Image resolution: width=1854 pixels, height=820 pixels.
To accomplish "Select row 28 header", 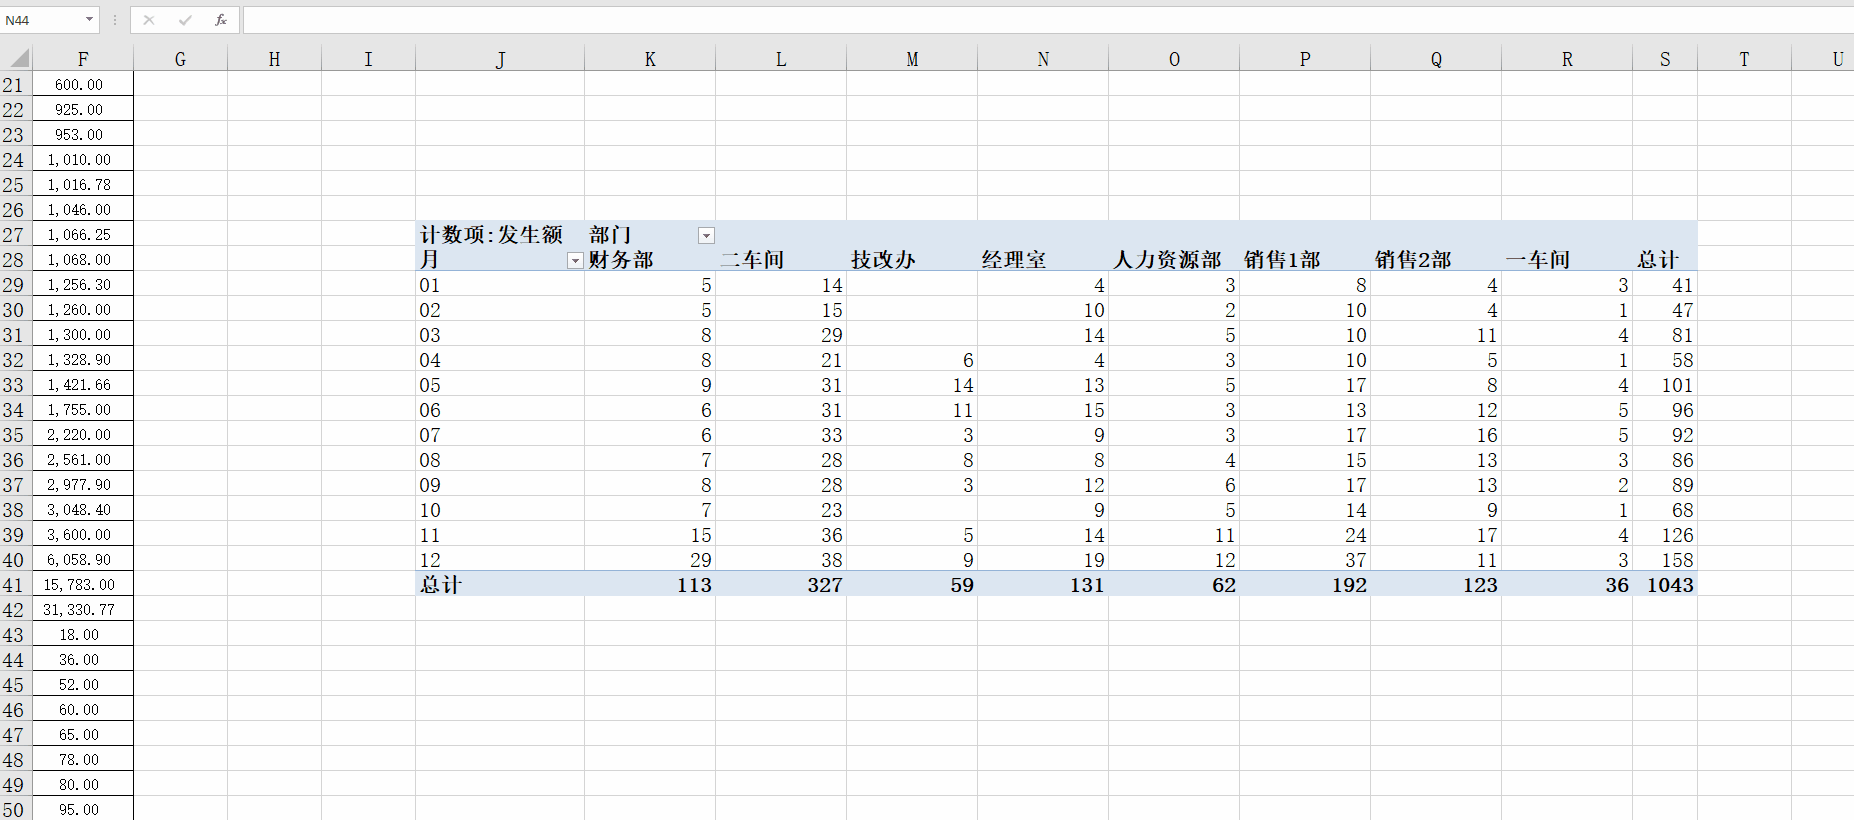I will (x=13, y=260).
